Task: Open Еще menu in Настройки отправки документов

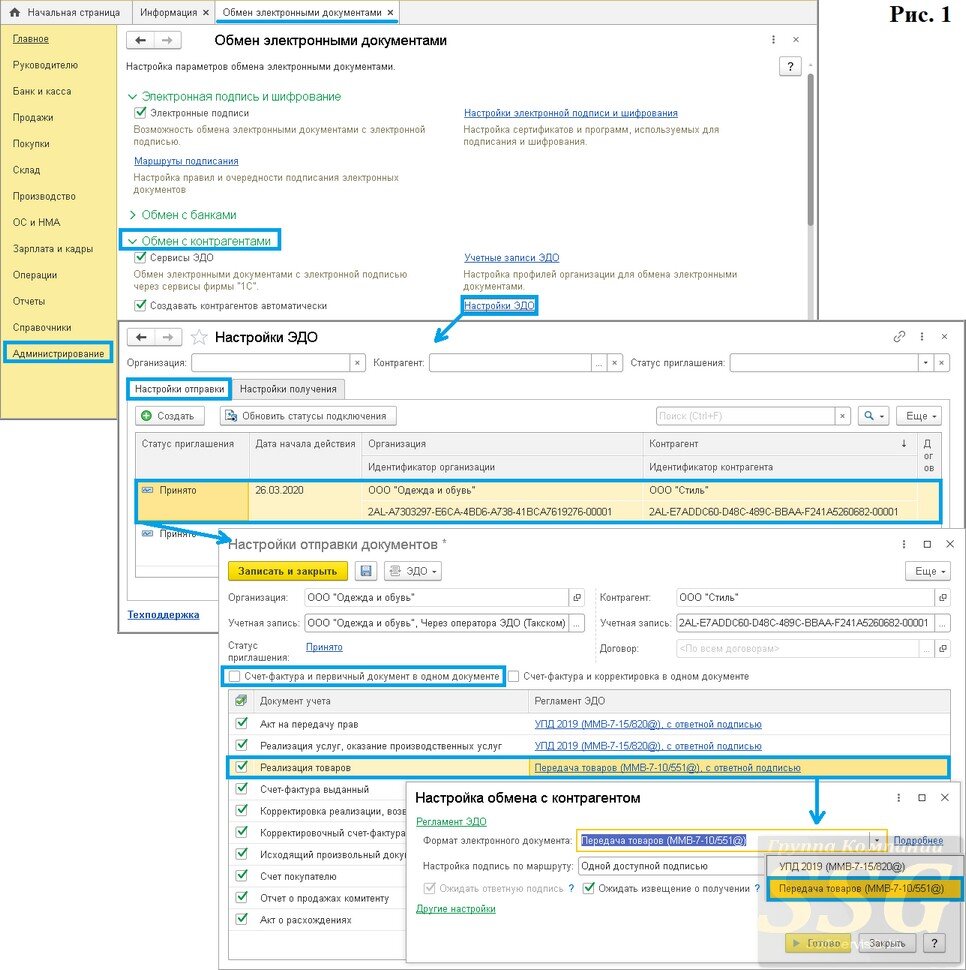Action: coord(928,571)
